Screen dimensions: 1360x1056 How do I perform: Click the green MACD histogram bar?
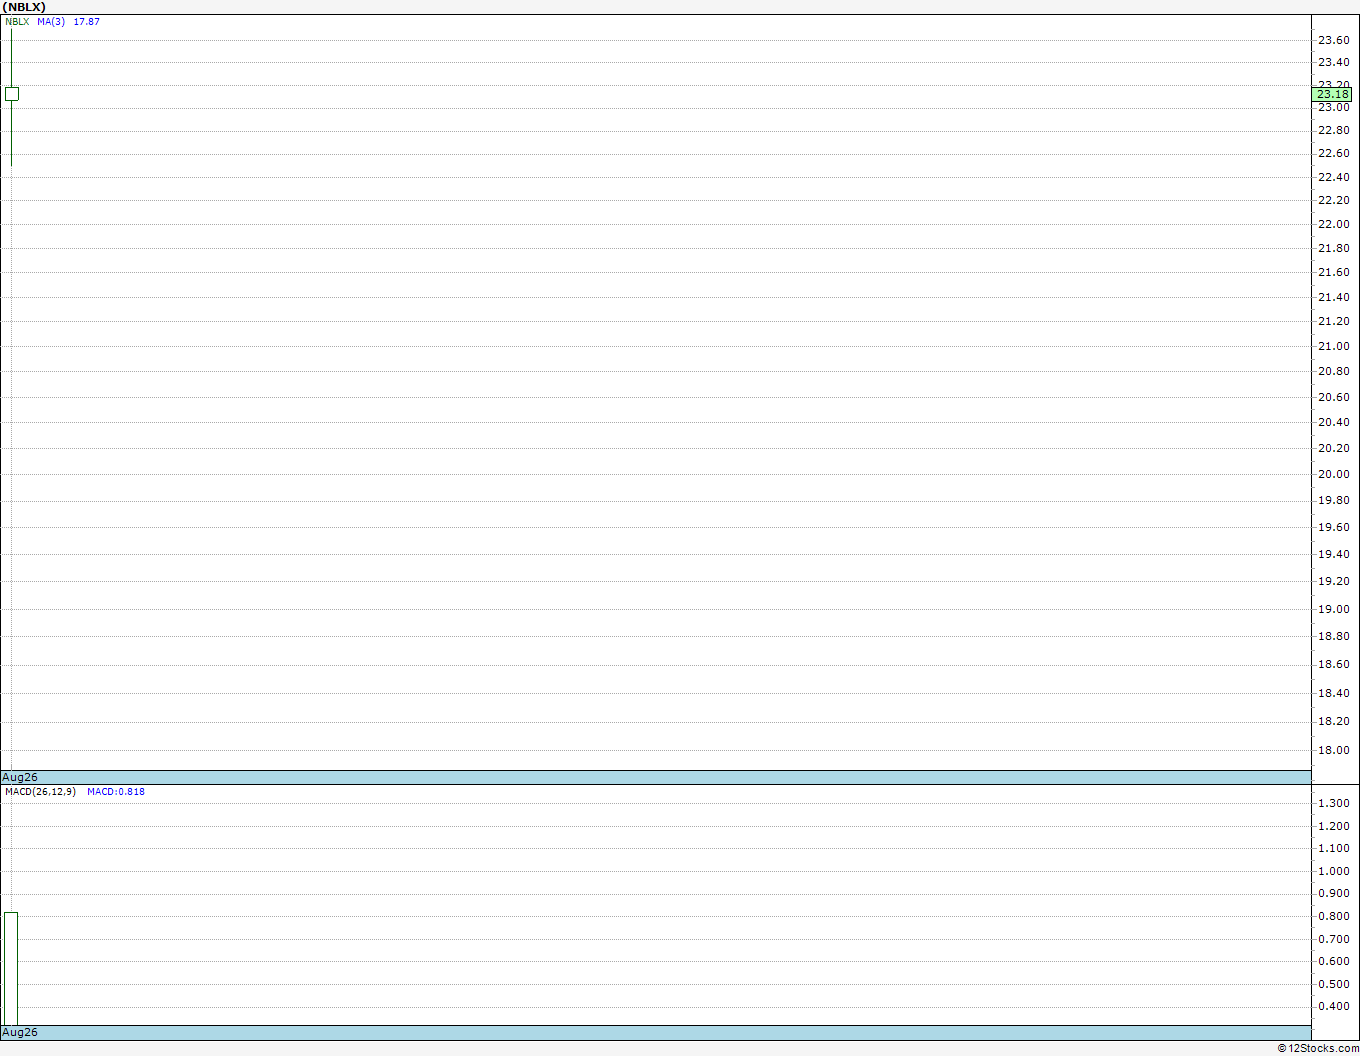point(11,969)
